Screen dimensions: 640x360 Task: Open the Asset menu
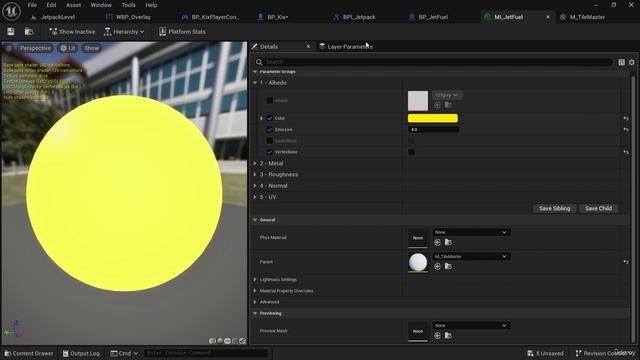73,5
